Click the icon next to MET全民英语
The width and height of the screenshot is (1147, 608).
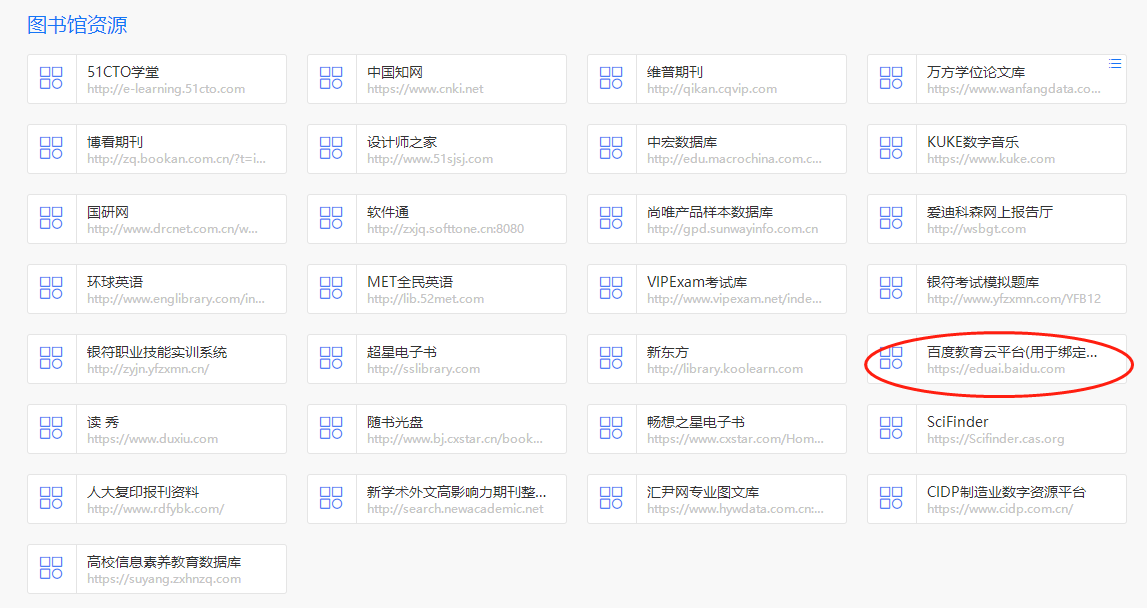(x=331, y=288)
